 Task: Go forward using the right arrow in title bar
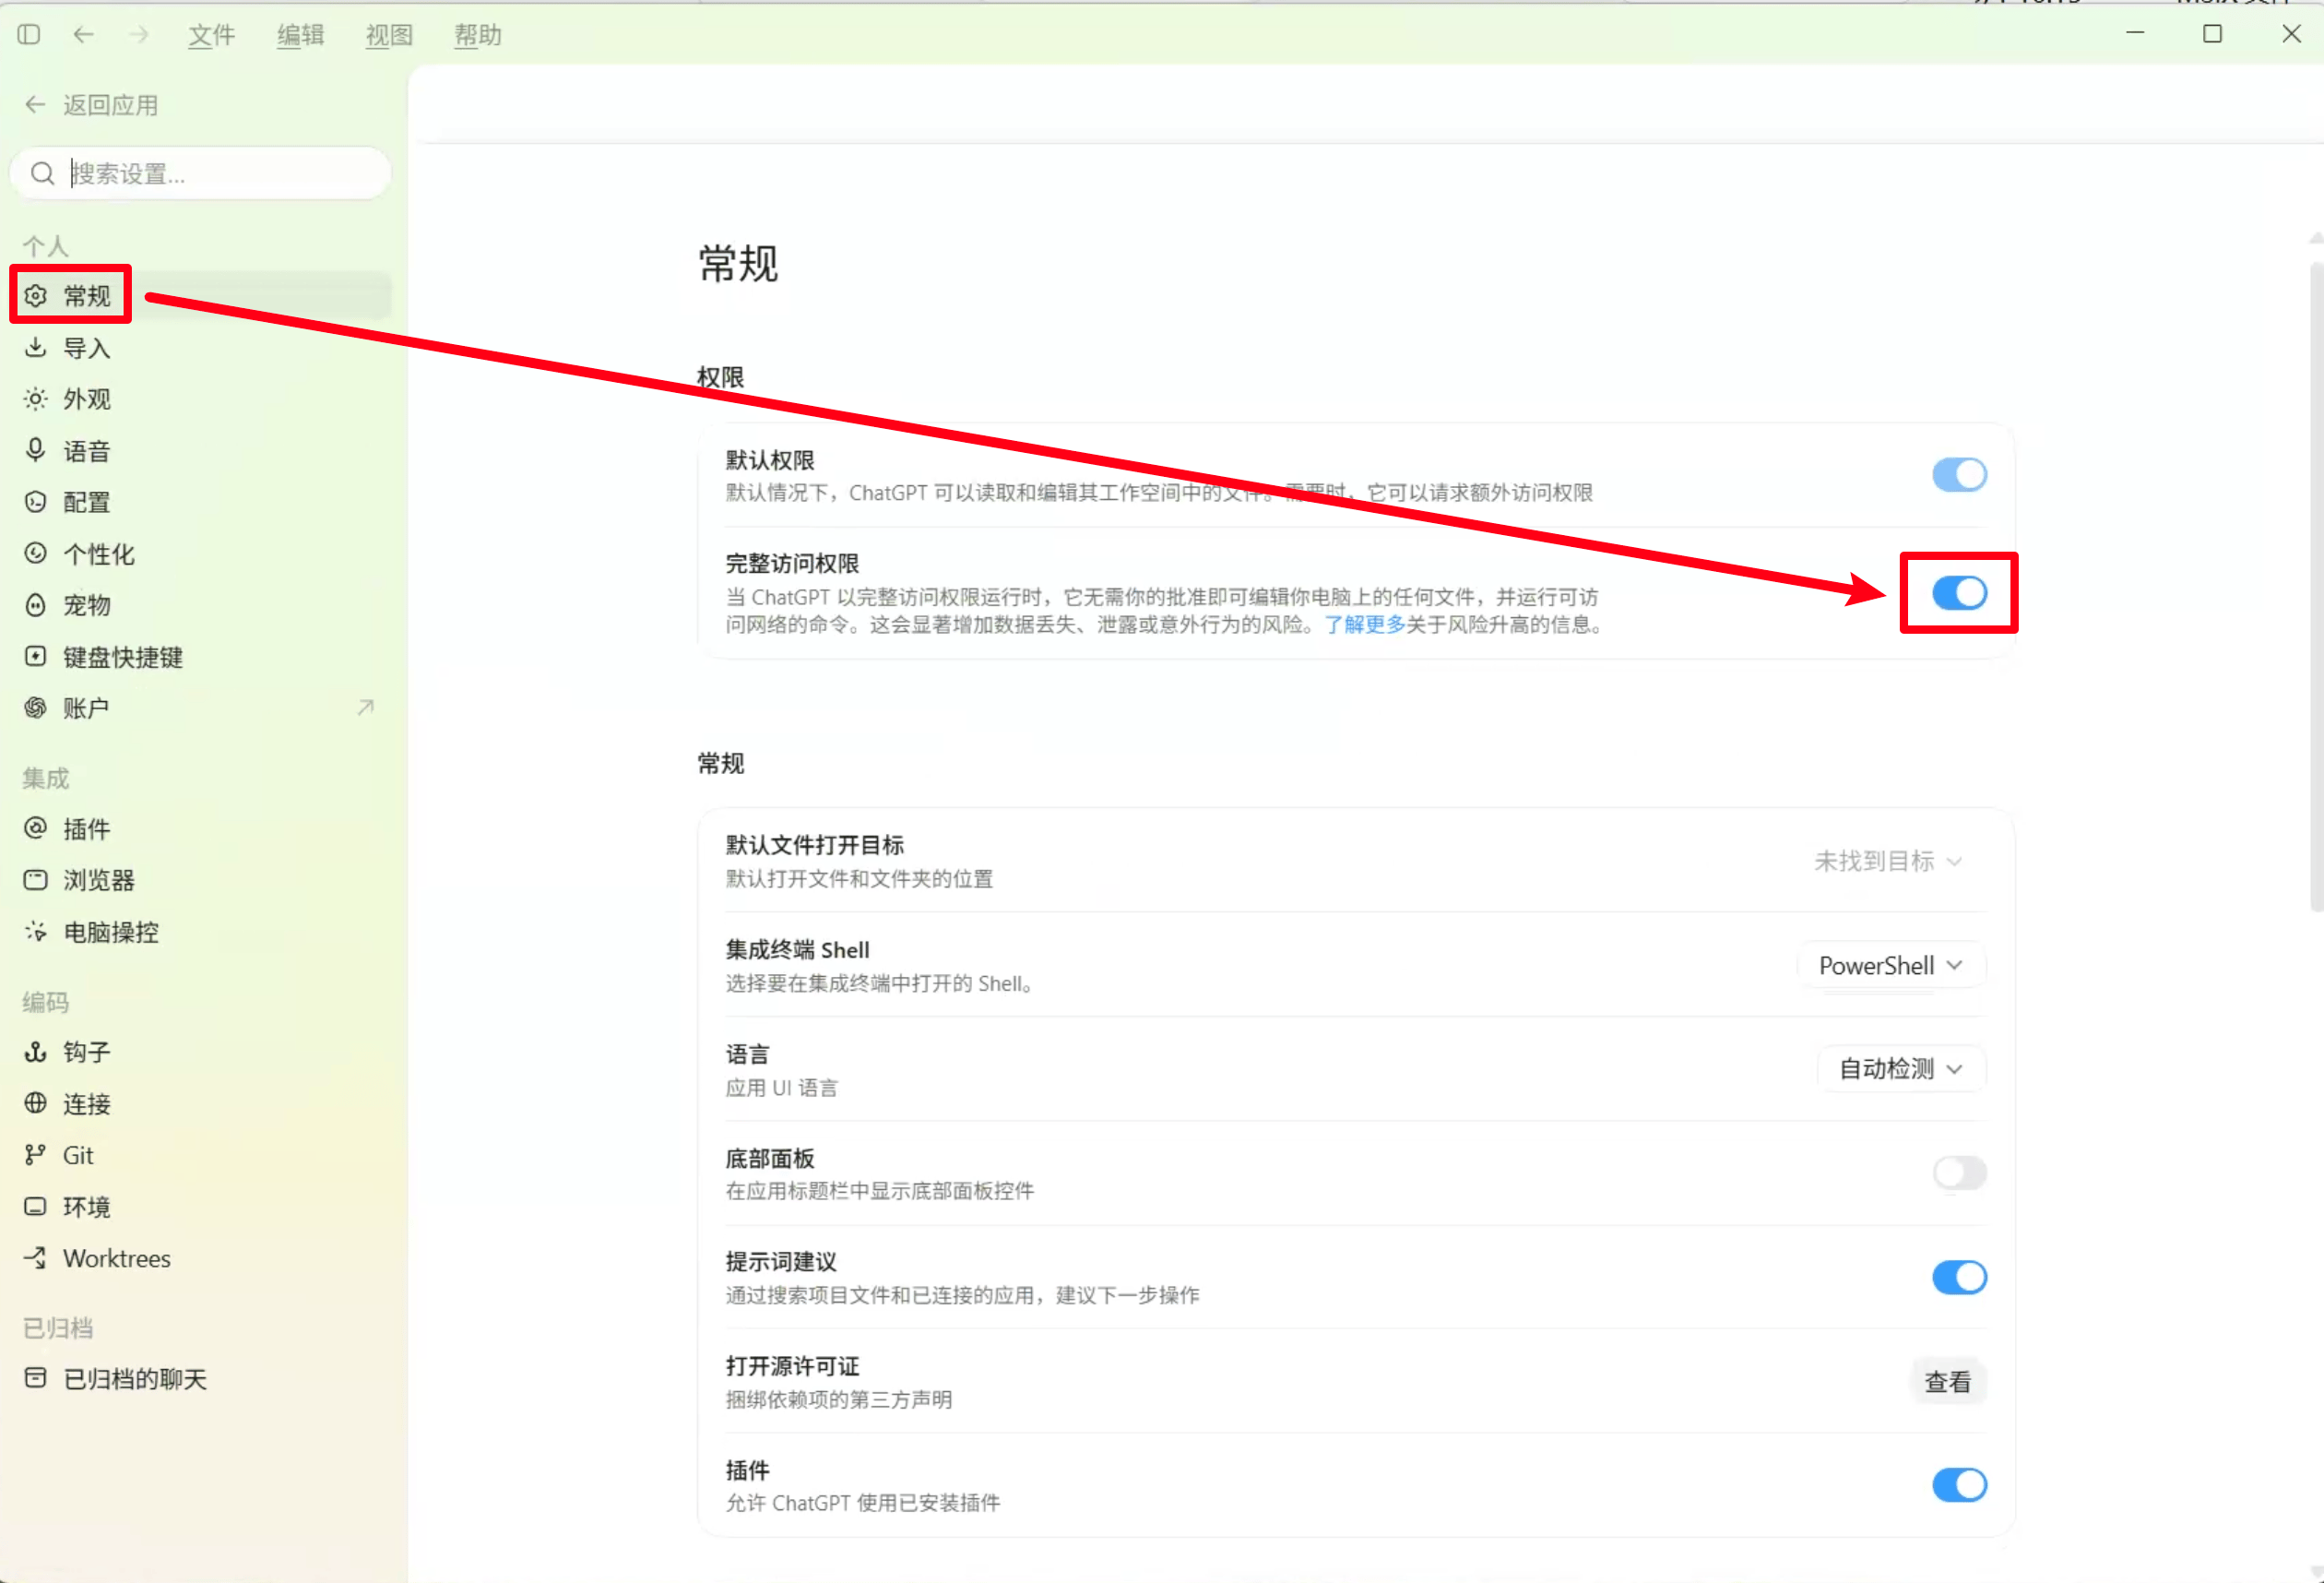tap(139, 35)
